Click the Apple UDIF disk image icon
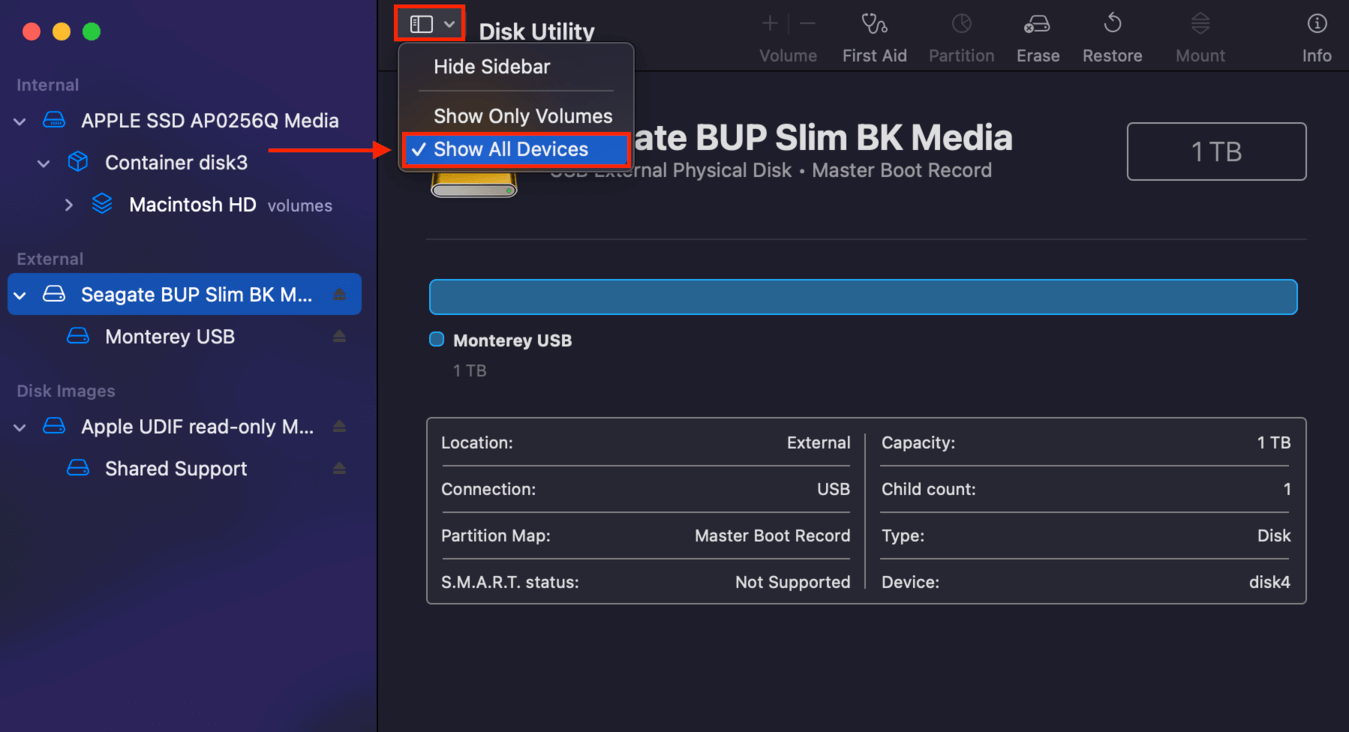The width and height of the screenshot is (1349, 732). tap(54, 427)
